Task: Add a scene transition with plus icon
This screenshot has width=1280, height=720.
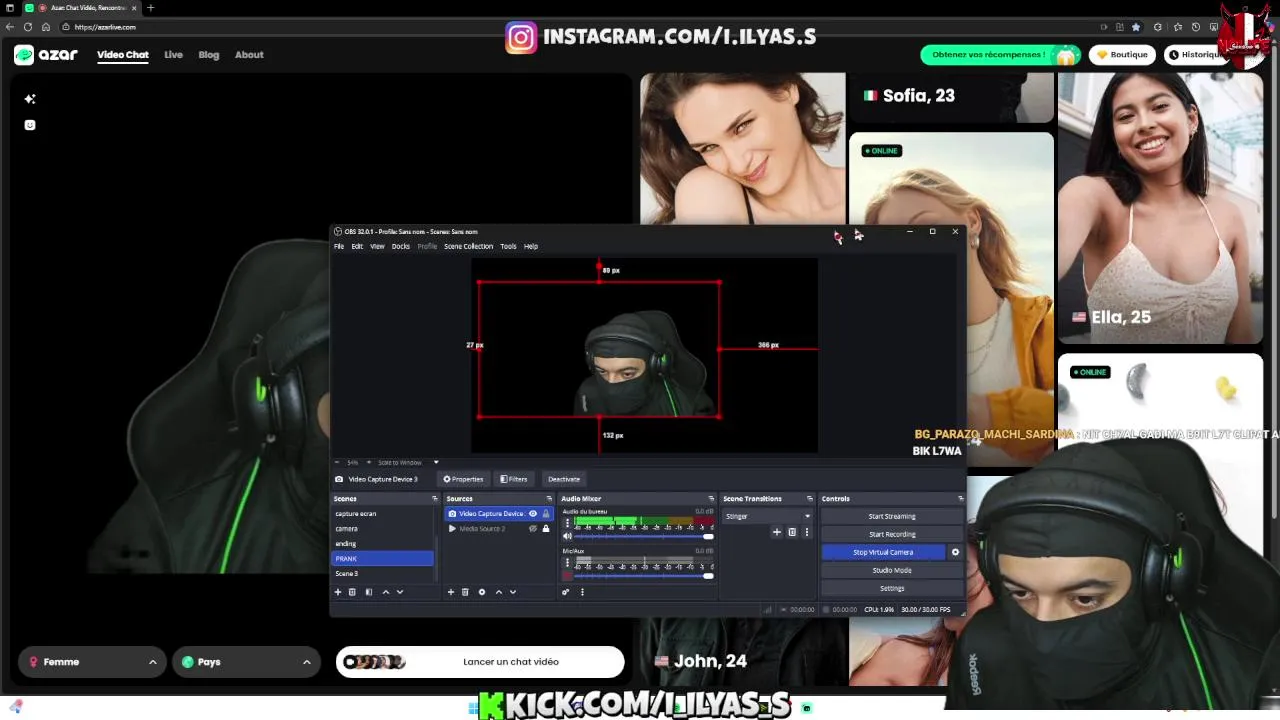Action: pyautogui.click(x=777, y=532)
